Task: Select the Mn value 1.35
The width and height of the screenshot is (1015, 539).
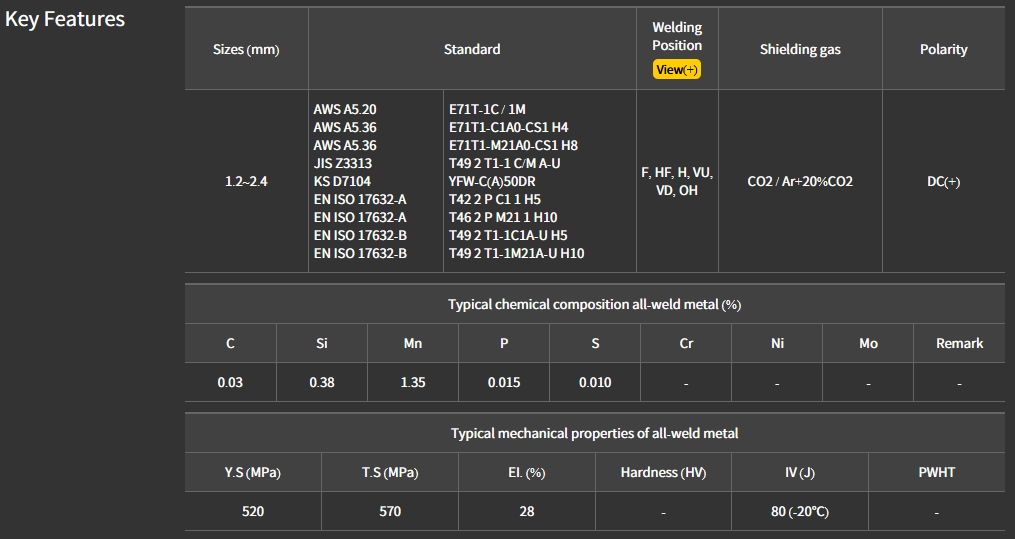Action: 412,382
